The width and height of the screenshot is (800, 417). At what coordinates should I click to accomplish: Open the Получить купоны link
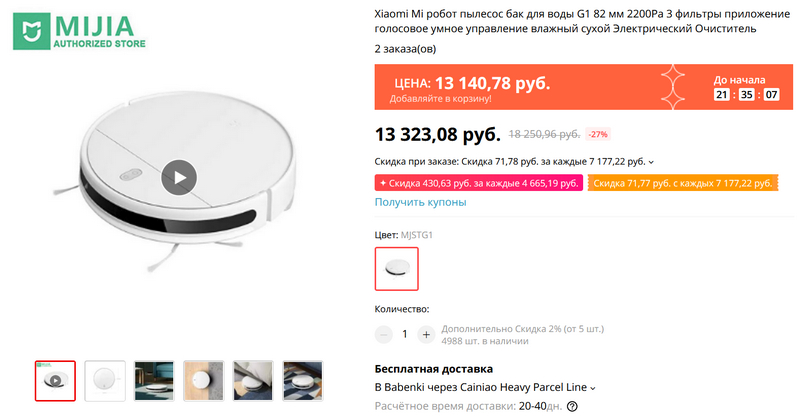point(420,202)
